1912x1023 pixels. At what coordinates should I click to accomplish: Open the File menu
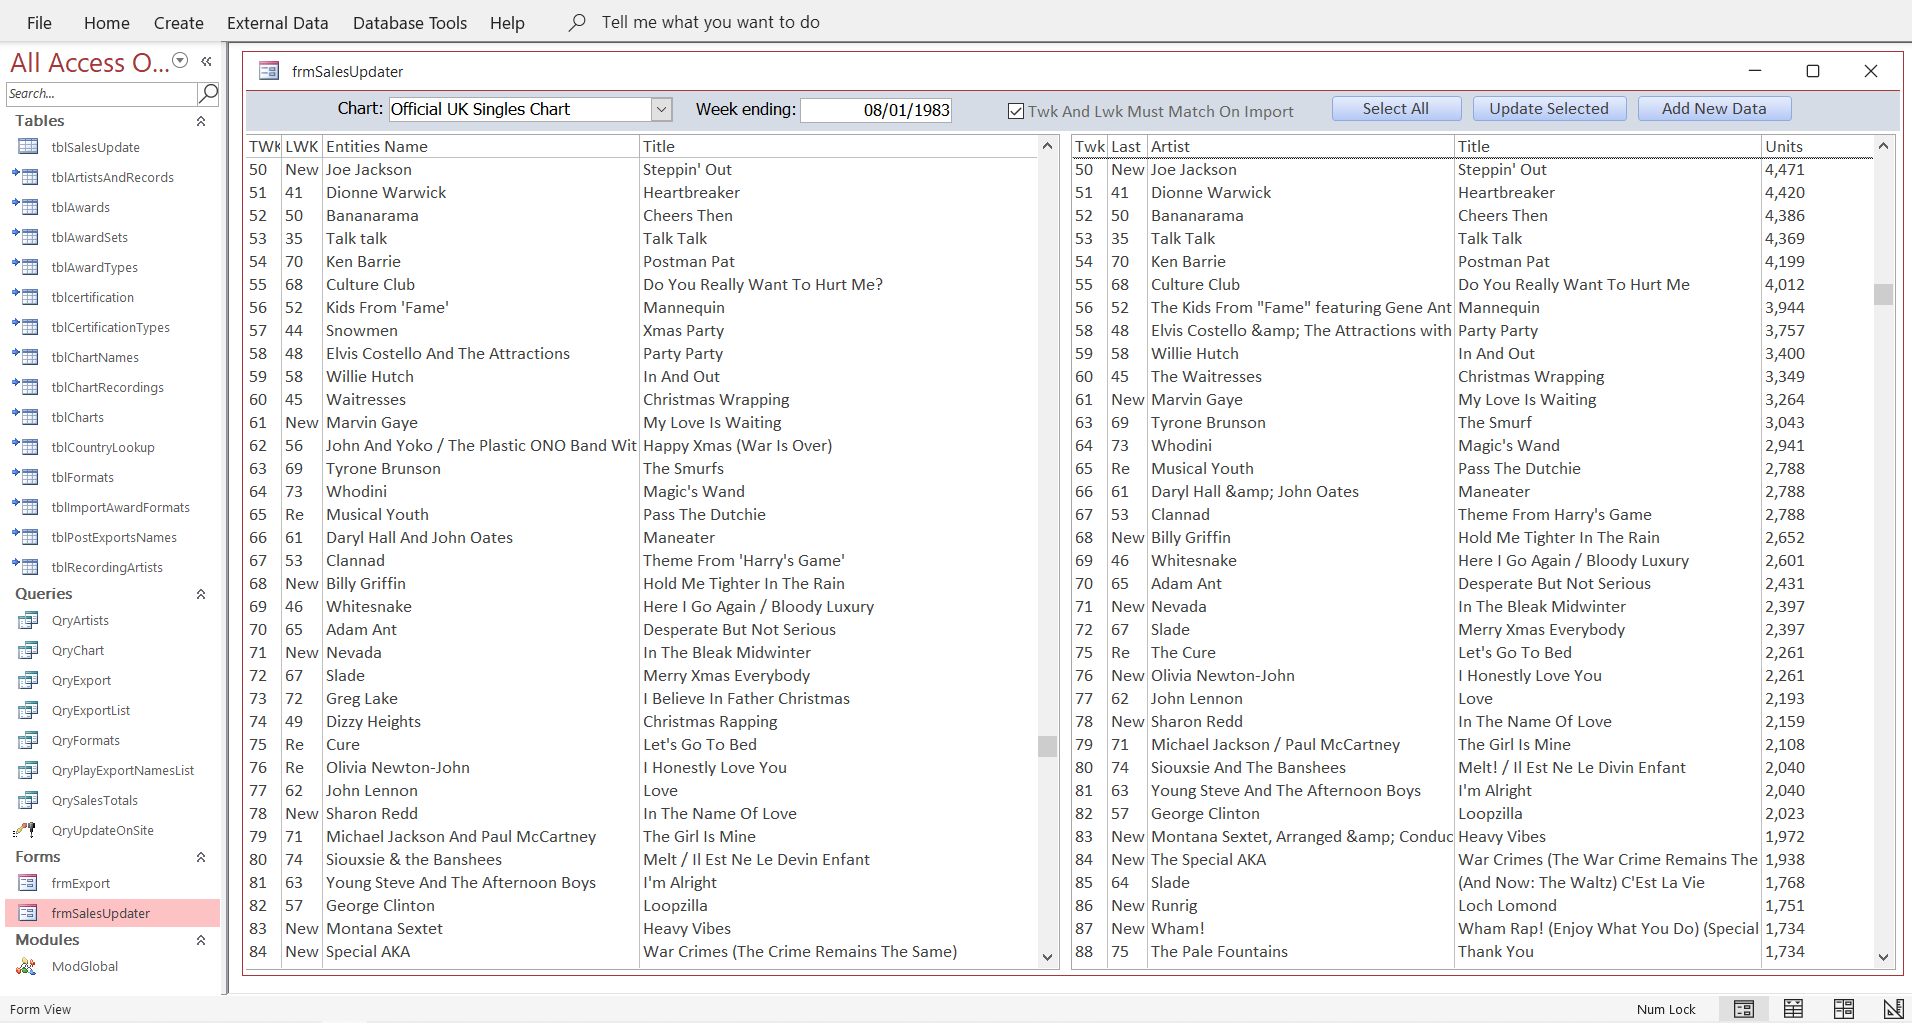40,22
